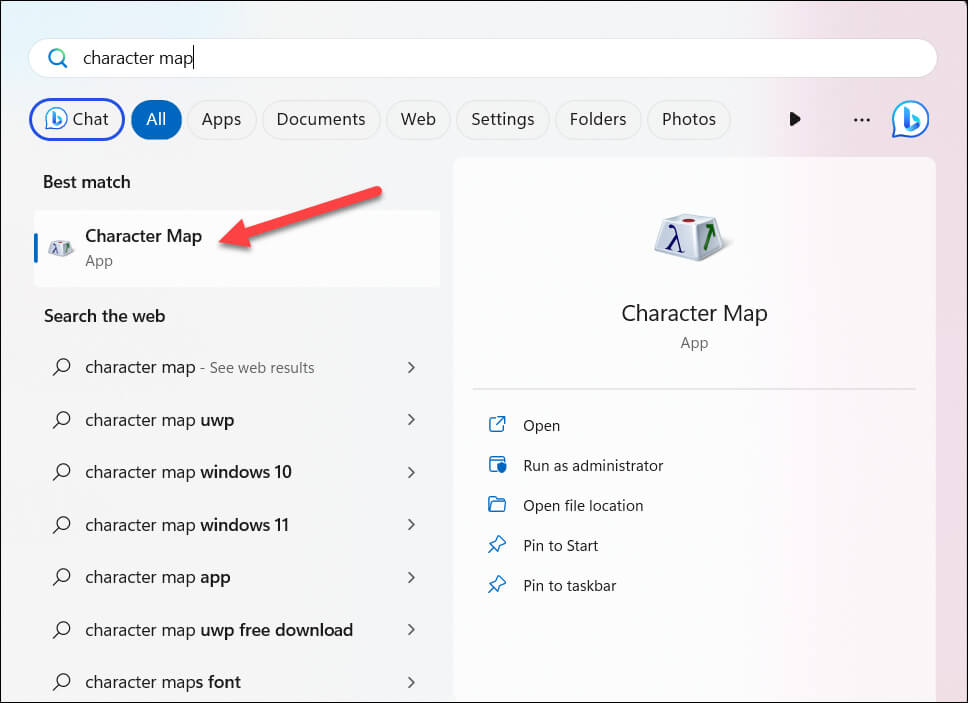Select 'character map uwp free download' suggestion
This screenshot has height=703, width=968.
click(237, 630)
